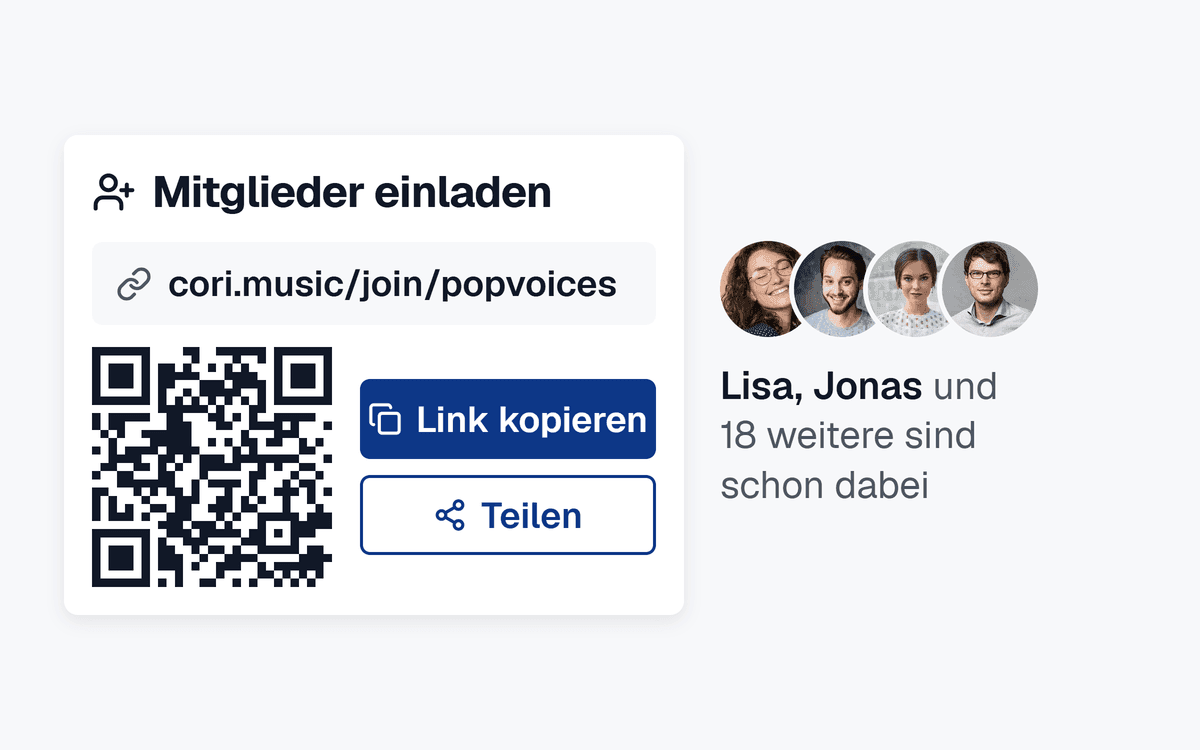Screen dimensions: 1200x750
Task: Click the Mitglieder einladen heading
Action: tap(352, 192)
